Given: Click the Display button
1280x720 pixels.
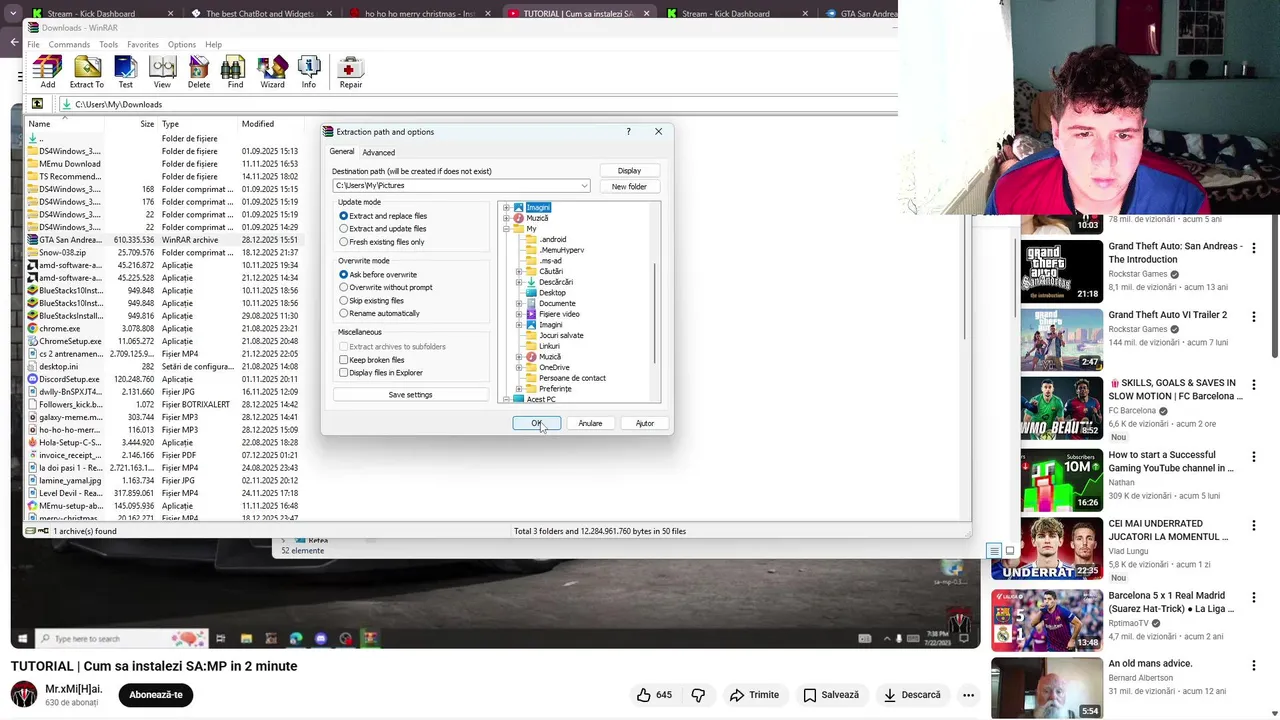Looking at the screenshot, I should (629, 171).
